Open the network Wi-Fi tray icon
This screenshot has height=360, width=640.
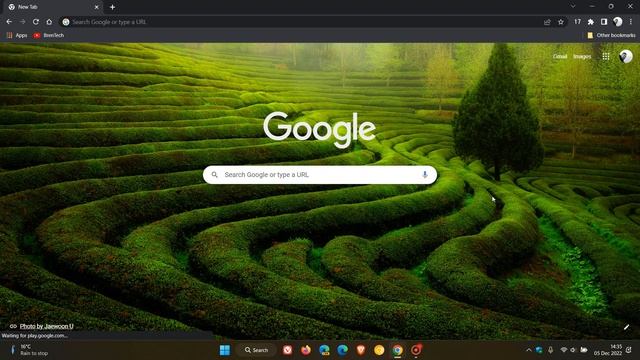pos(564,350)
